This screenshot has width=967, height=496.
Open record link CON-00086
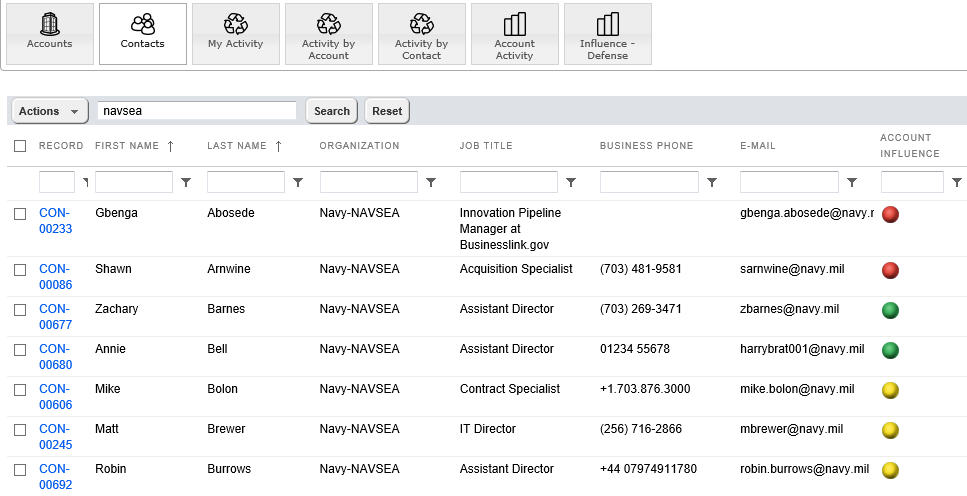coord(55,277)
